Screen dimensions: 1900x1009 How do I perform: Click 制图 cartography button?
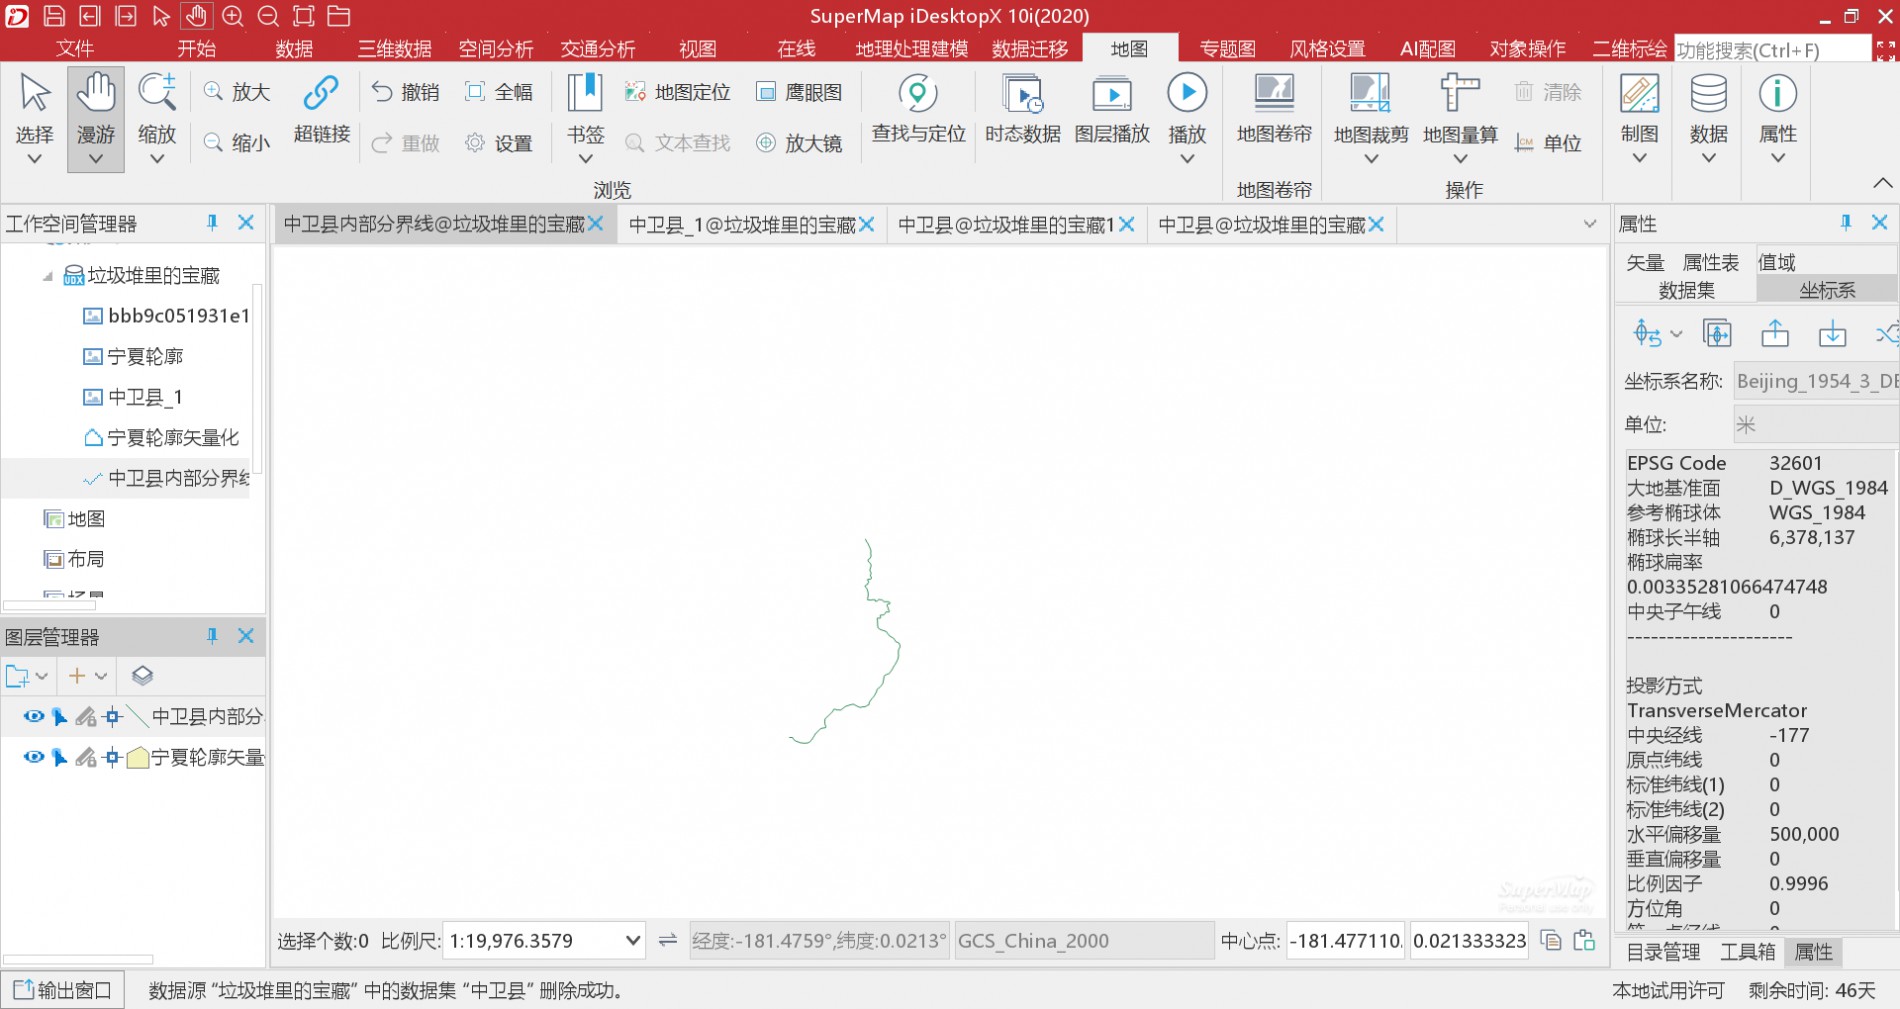[x=1639, y=108]
